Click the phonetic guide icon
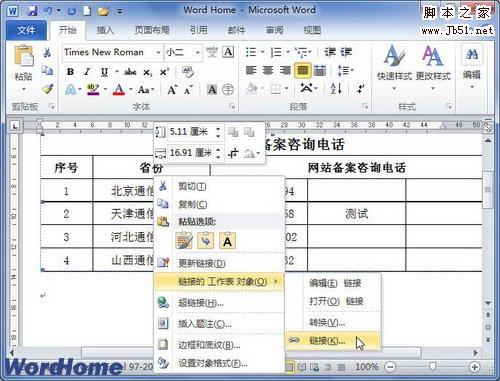 coord(212,52)
